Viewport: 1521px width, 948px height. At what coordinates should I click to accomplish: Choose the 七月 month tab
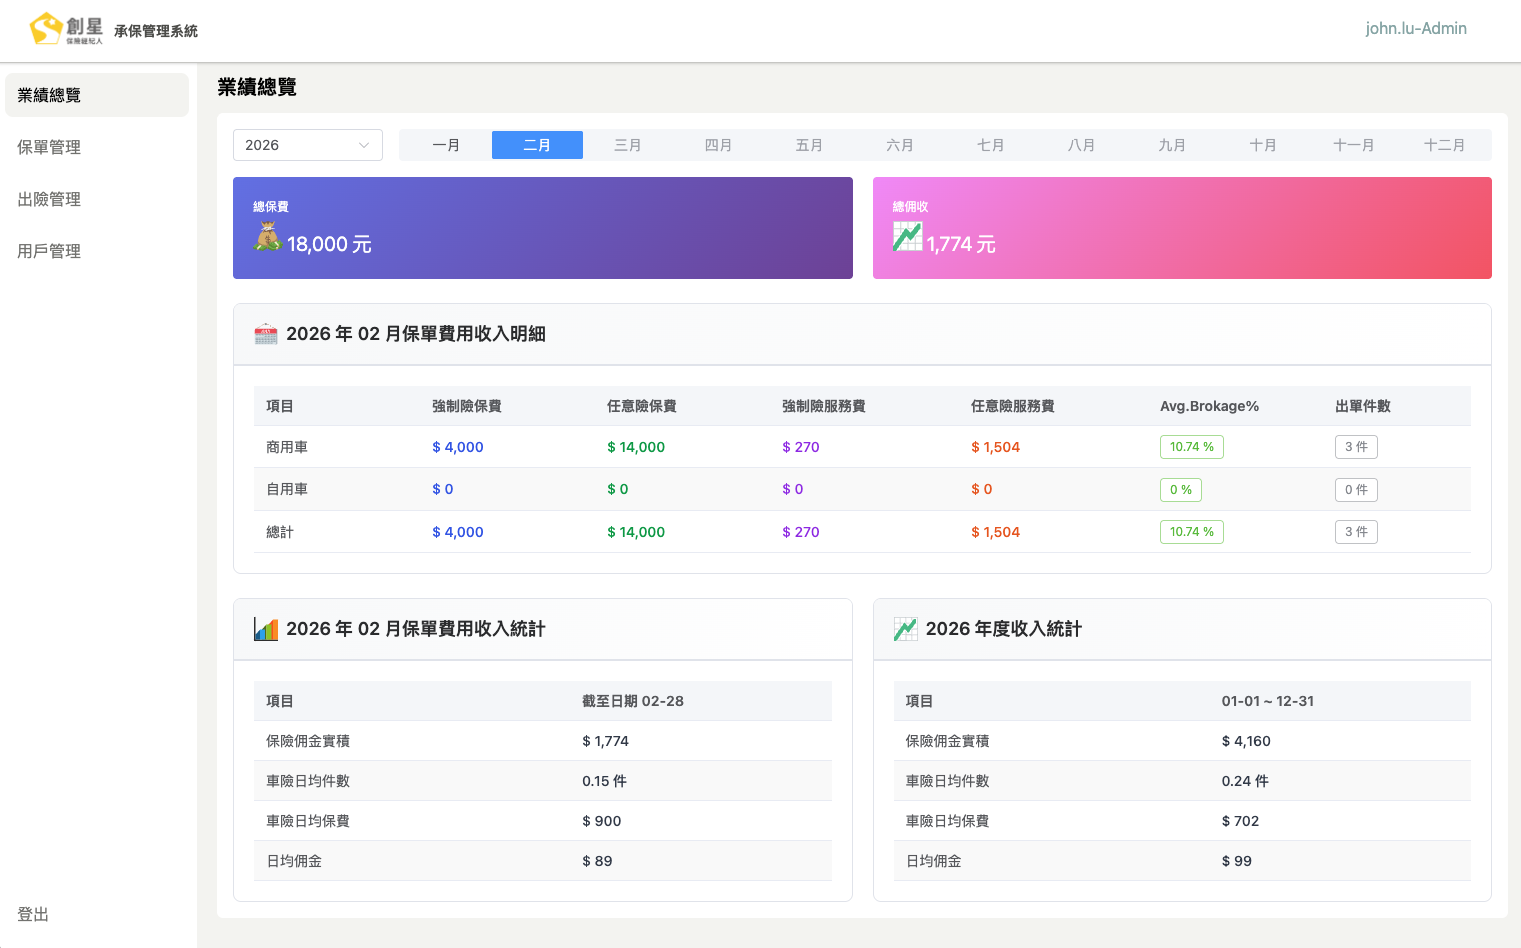(991, 145)
